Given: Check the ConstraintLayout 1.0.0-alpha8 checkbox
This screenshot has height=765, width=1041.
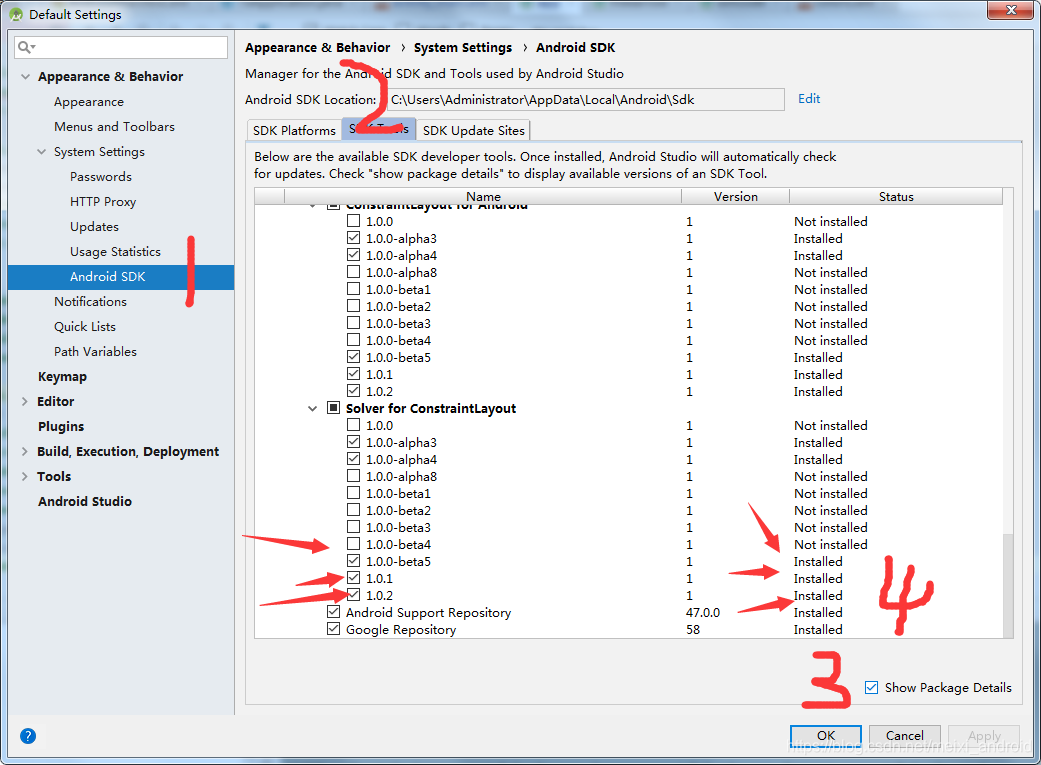Looking at the screenshot, I should (353, 272).
